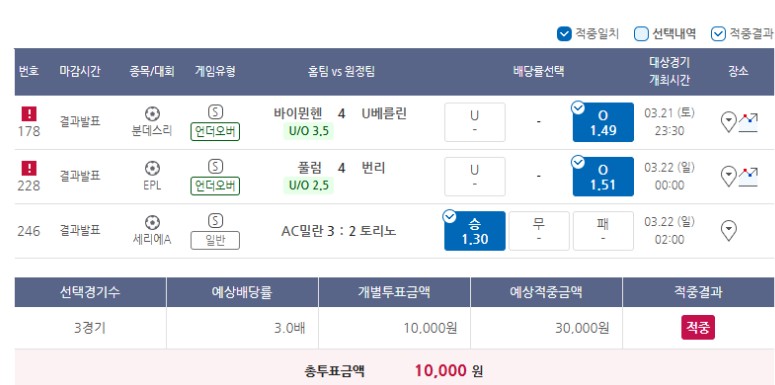Toggle the 적중결과 checkbox

(x=718, y=34)
